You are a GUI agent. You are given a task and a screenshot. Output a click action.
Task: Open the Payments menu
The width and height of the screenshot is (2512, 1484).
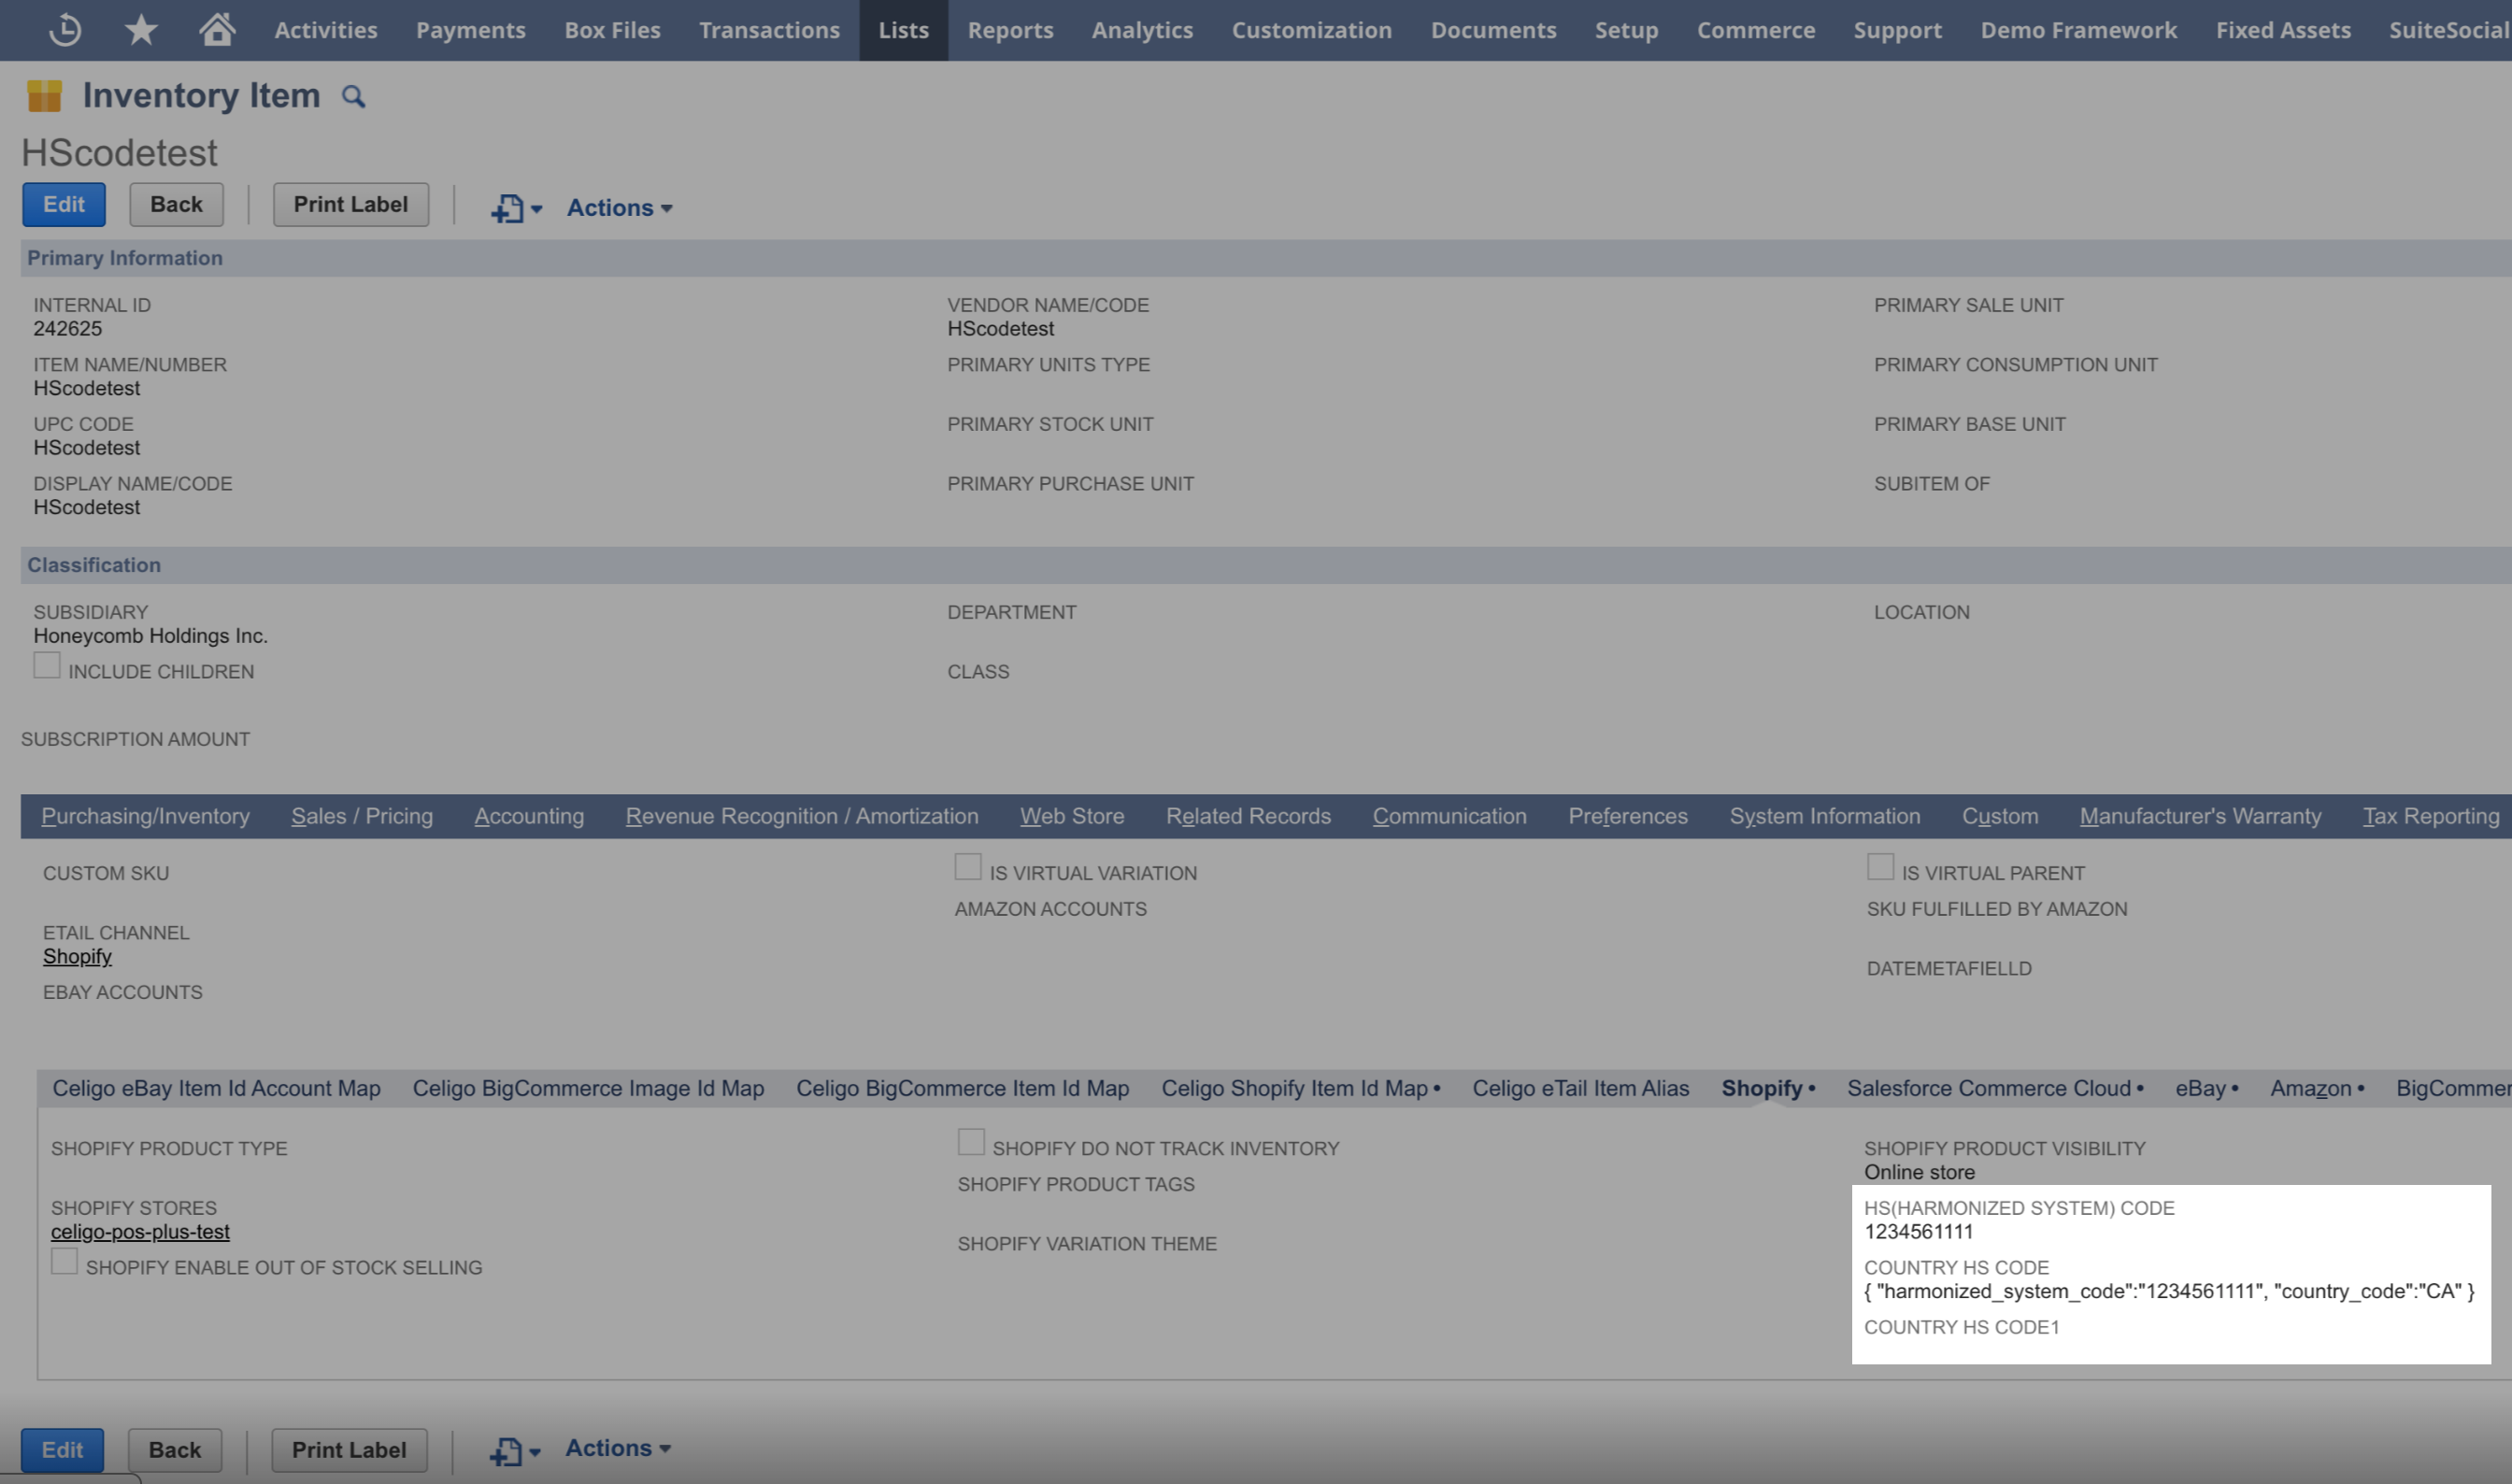pos(471,30)
